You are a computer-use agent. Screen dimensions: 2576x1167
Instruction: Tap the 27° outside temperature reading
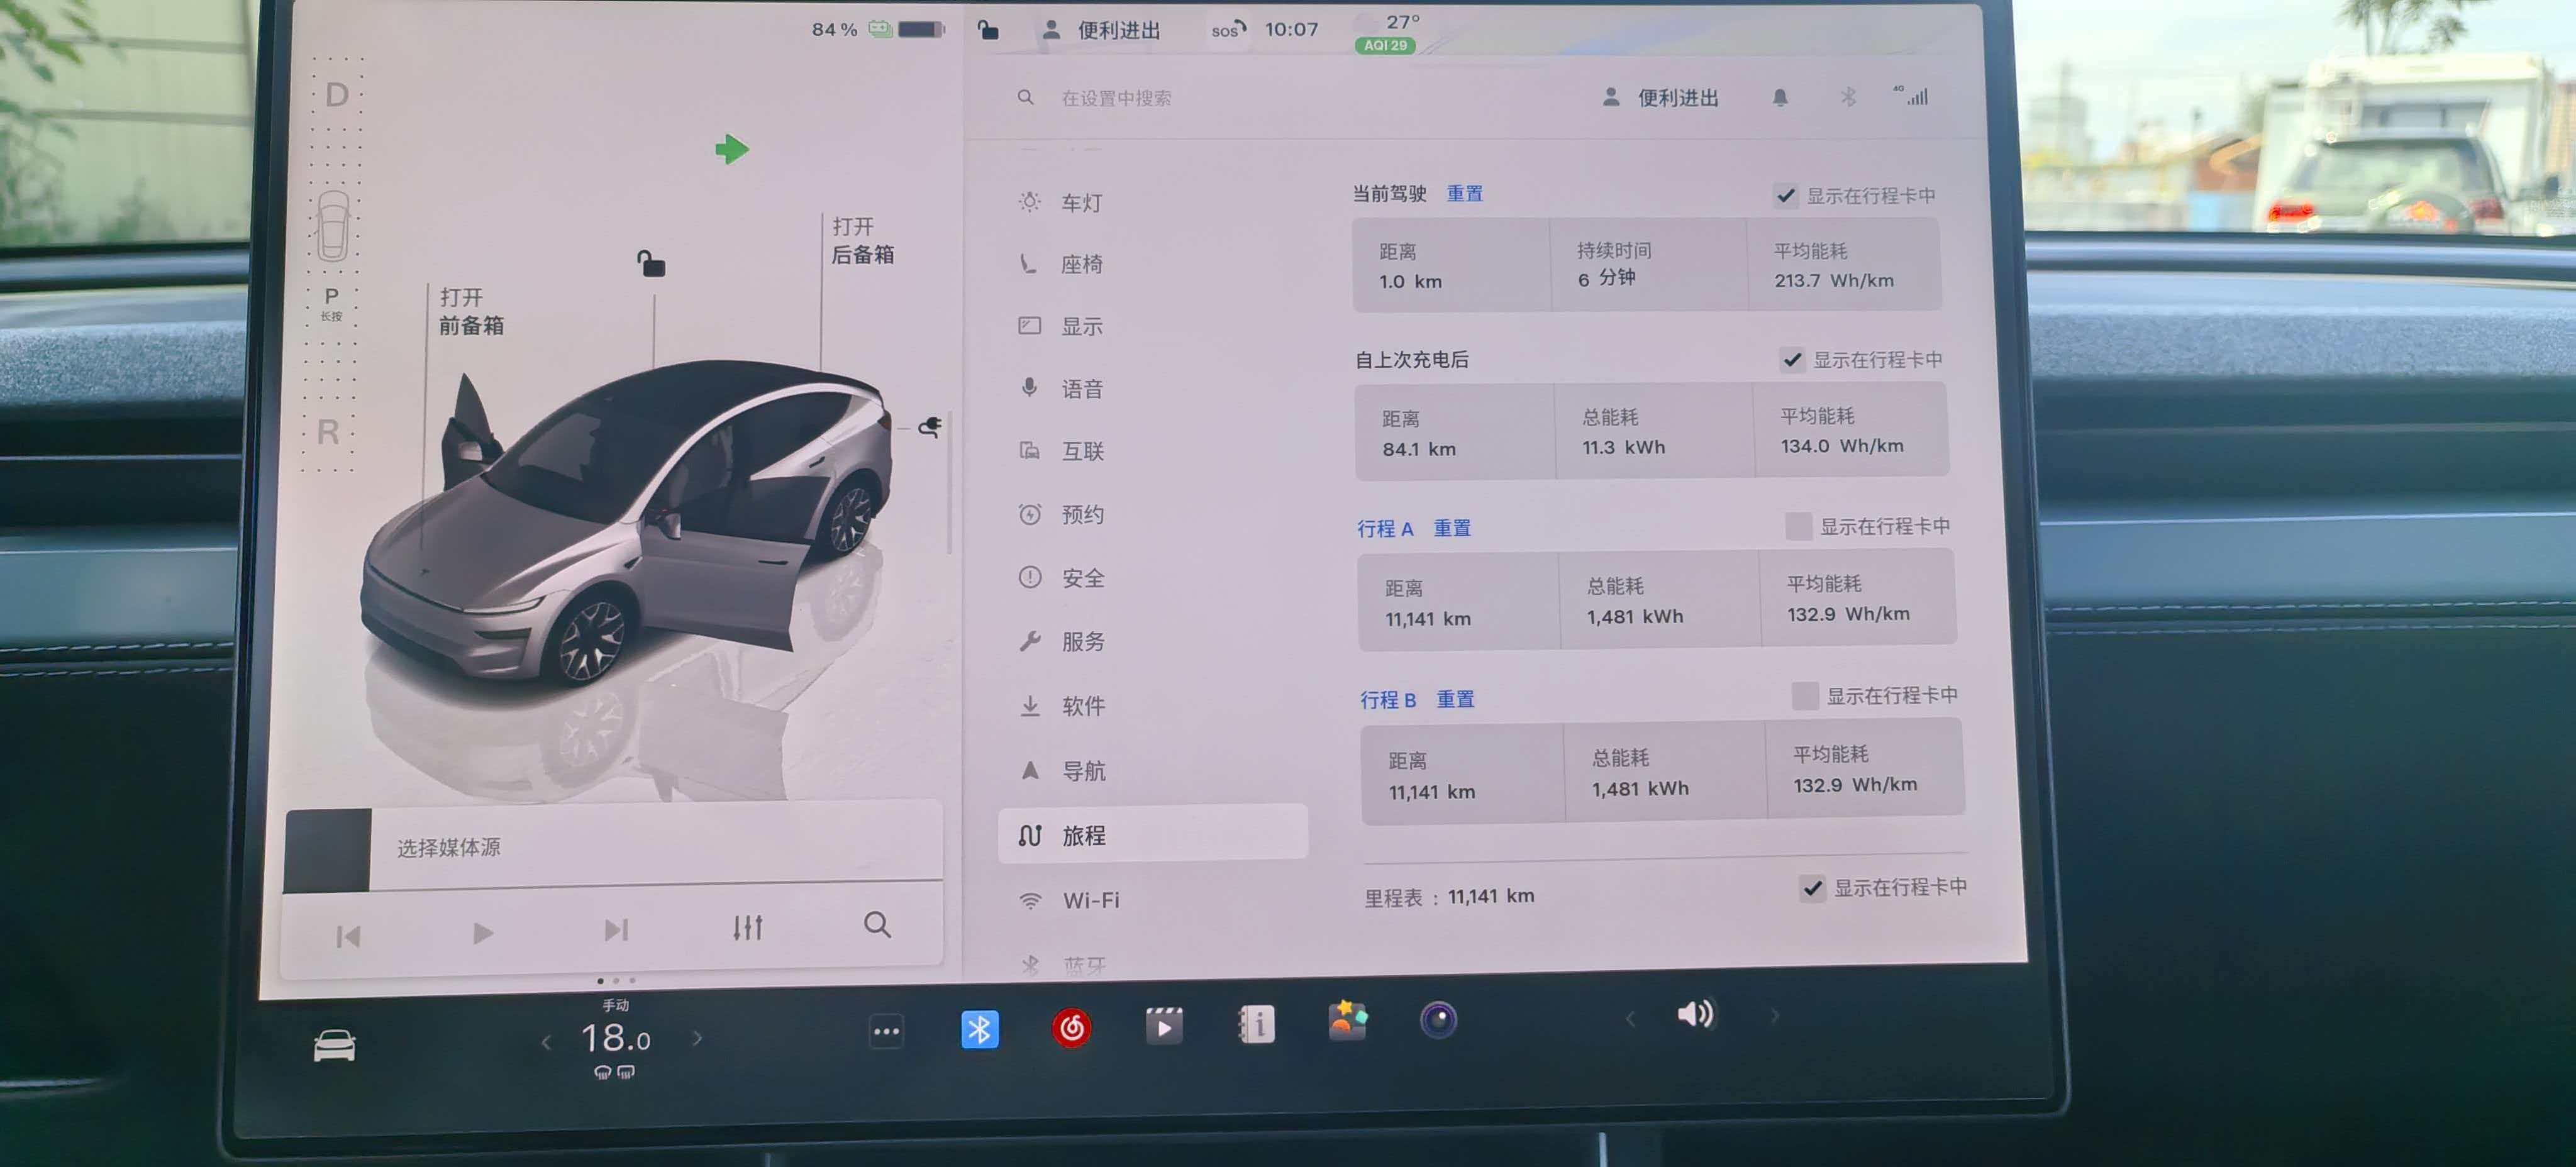(1403, 21)
